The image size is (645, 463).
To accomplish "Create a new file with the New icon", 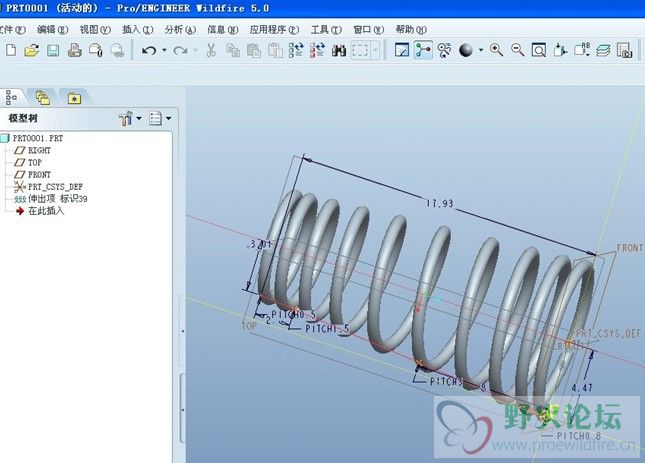I will pyautogui.click(x=11, y=51).
